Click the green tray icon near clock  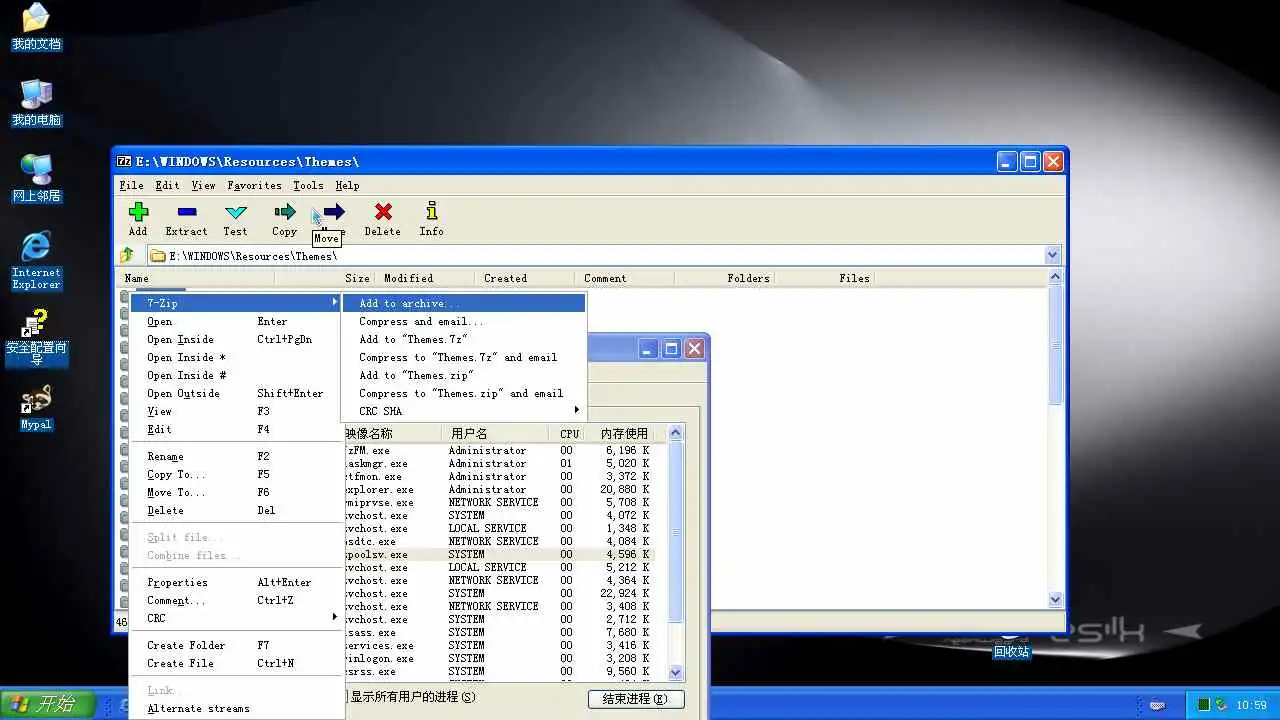tap(1206, 705)
